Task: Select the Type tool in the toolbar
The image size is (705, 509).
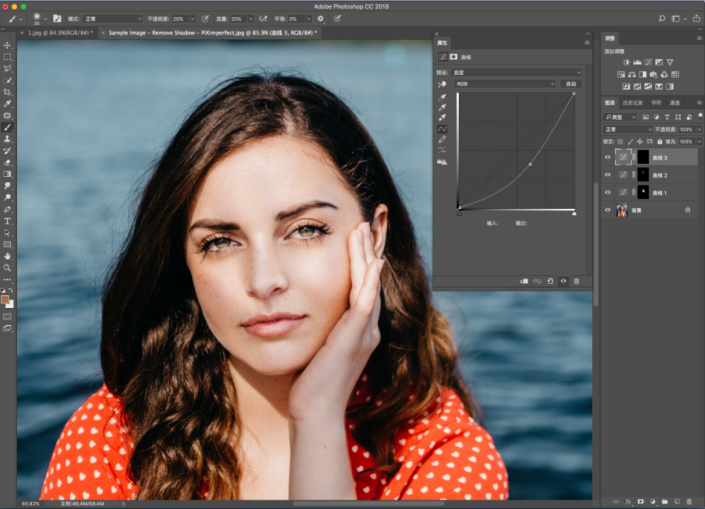Action: (x=8, y=221)
